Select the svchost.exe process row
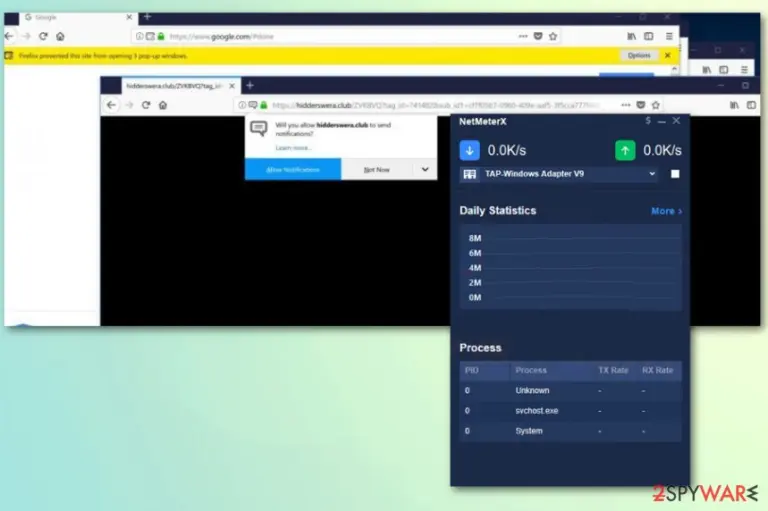 (x=570, y=411)
